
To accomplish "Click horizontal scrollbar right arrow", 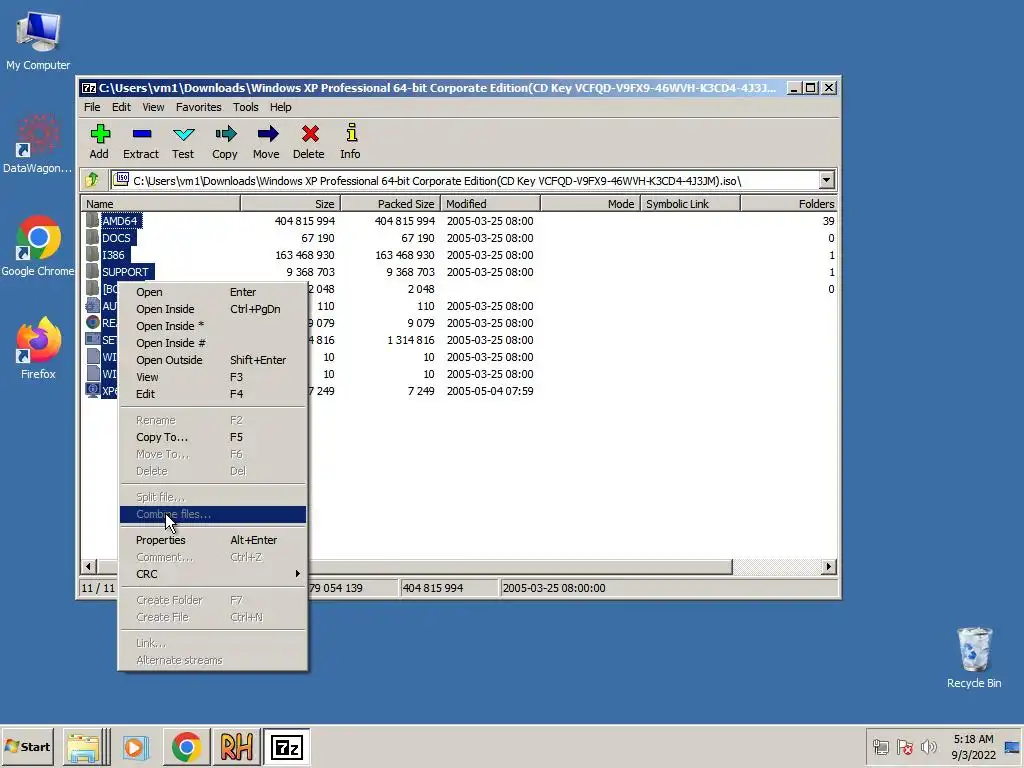I will [x=829, y=566].
